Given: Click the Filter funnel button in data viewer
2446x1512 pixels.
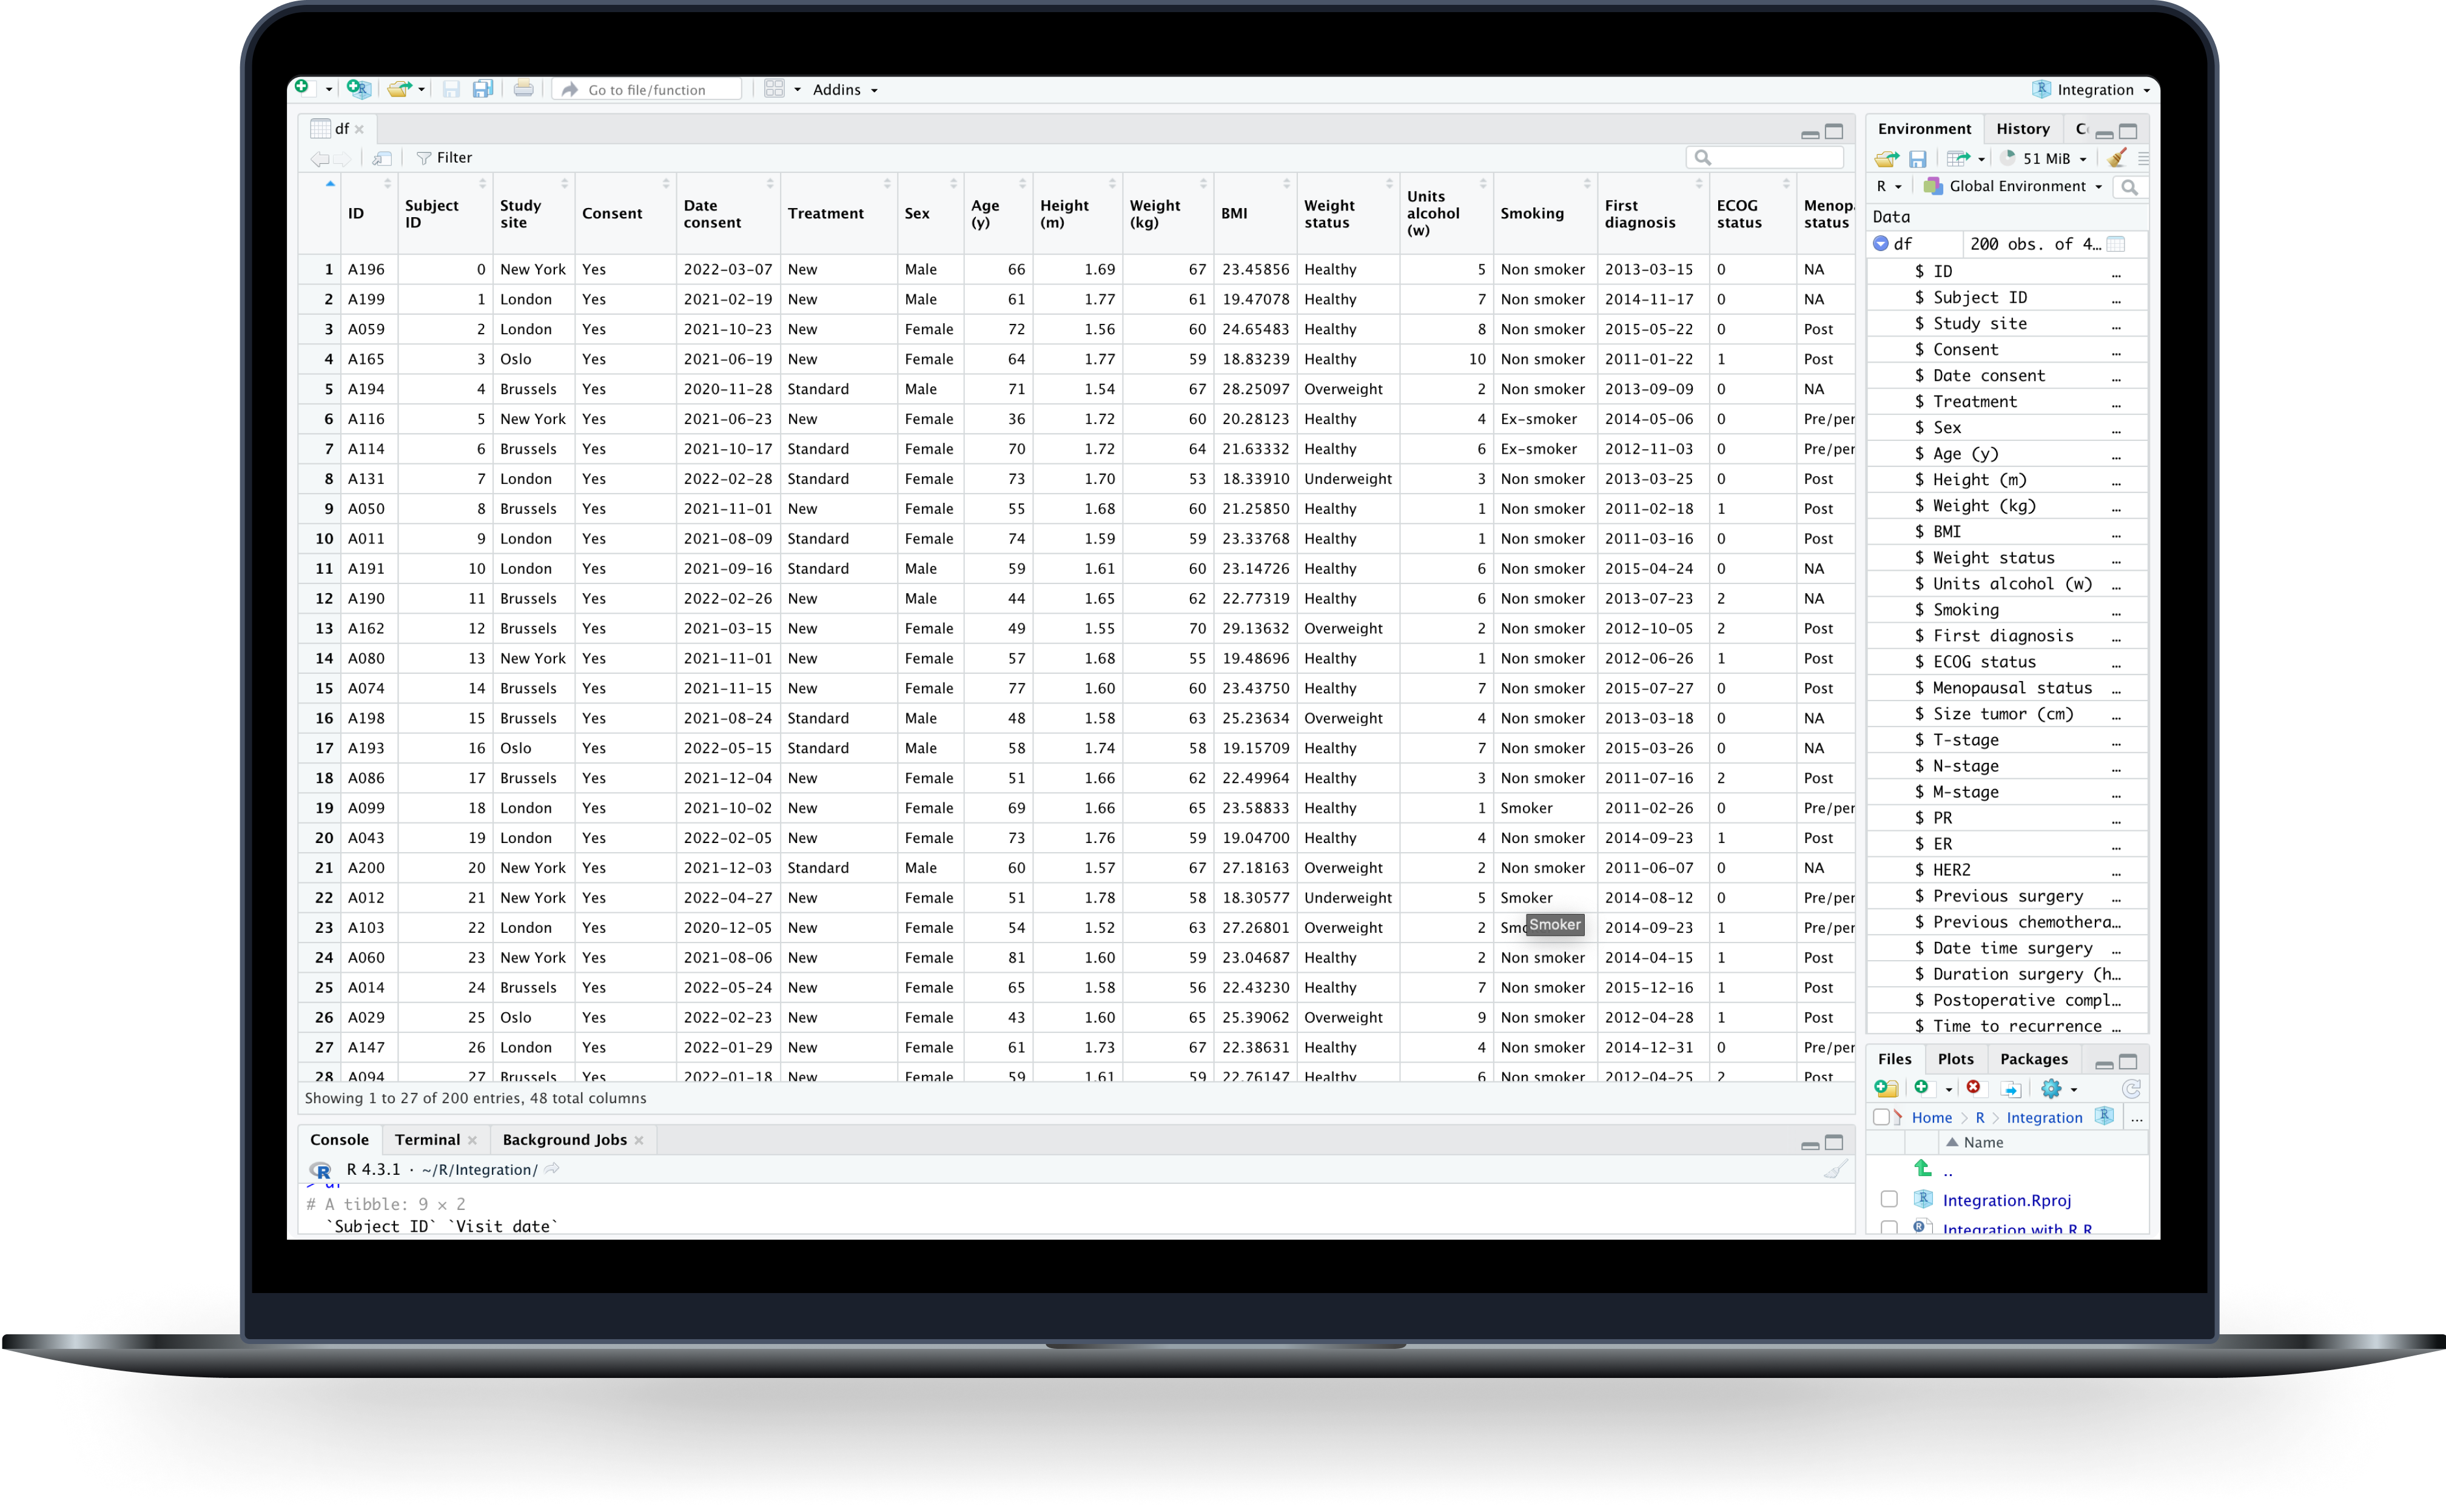Looking at the screenshot, I should pyautogui.click(x=444, y=158).
